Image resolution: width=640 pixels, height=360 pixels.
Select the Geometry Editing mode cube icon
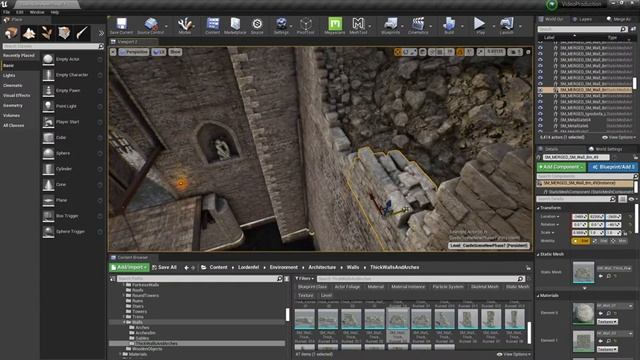[x=64, y=33]
